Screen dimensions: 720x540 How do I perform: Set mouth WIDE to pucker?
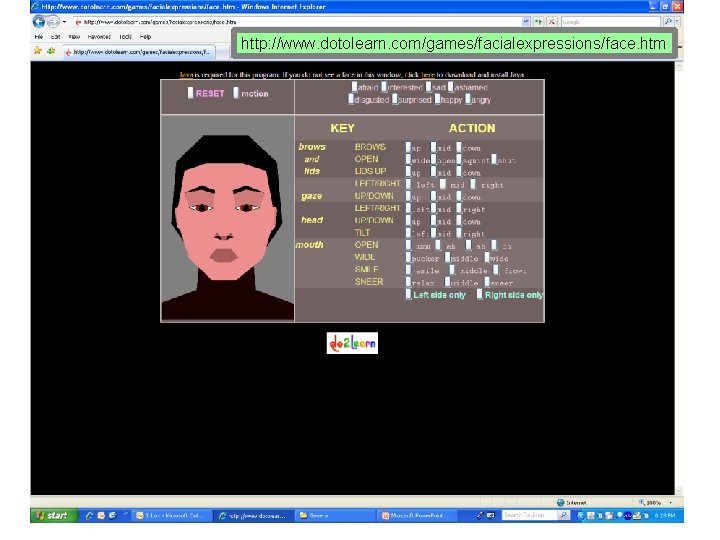coord(408,258)
